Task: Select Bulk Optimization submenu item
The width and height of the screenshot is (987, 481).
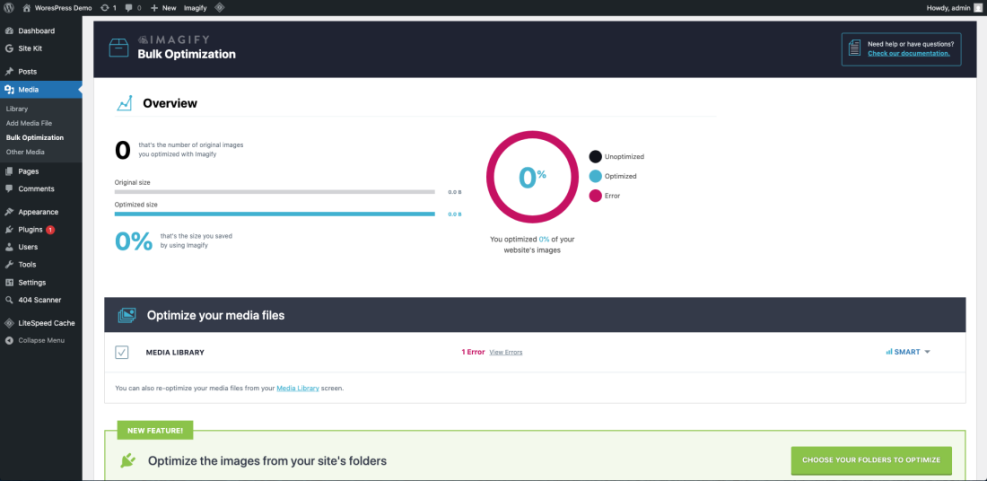Action: tap(35, 138)
